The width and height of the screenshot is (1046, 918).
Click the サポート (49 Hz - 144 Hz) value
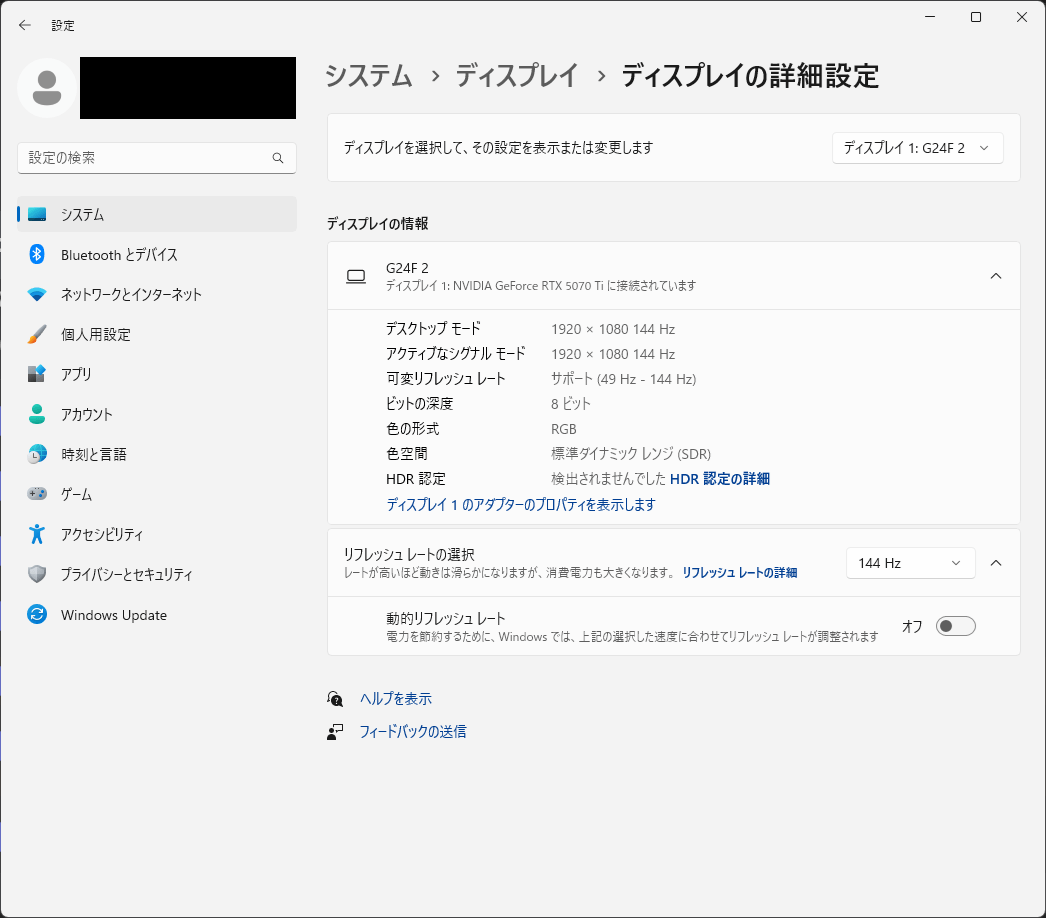pos(624,379)
